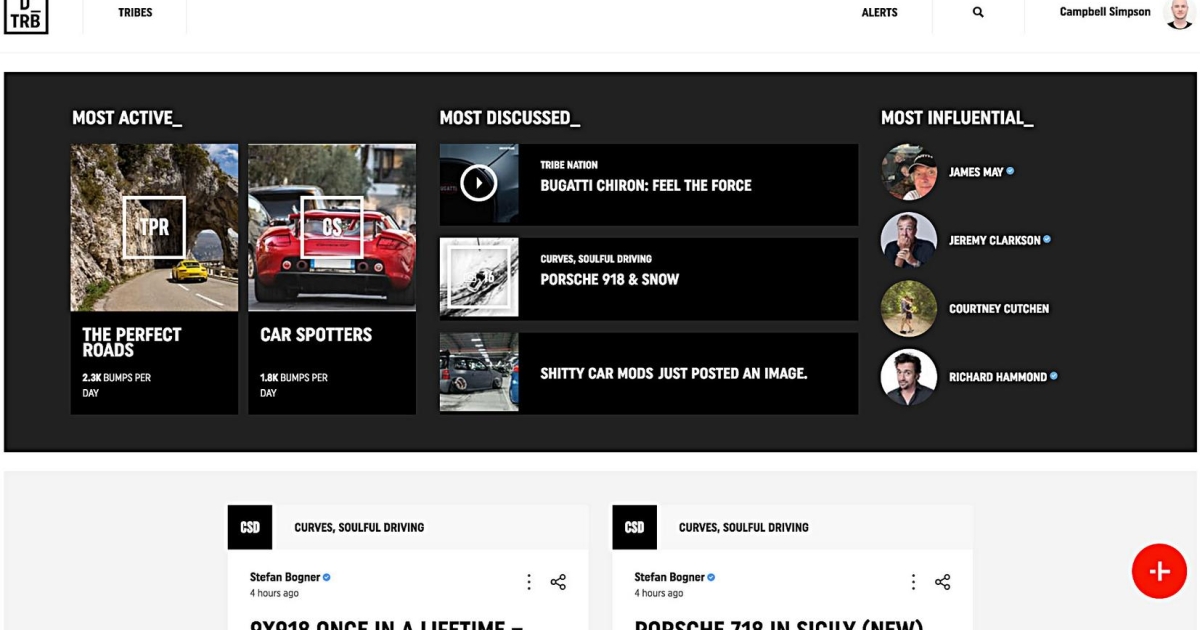Screen dimensions: 1200x630
Task: Play the Bugatti Chiron video
Action: tap(479, 183)
